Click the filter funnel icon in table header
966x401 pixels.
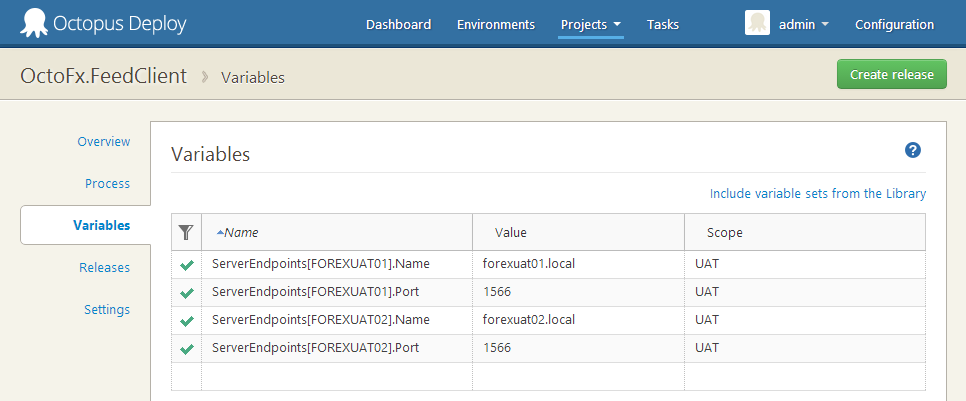(186, 232)
